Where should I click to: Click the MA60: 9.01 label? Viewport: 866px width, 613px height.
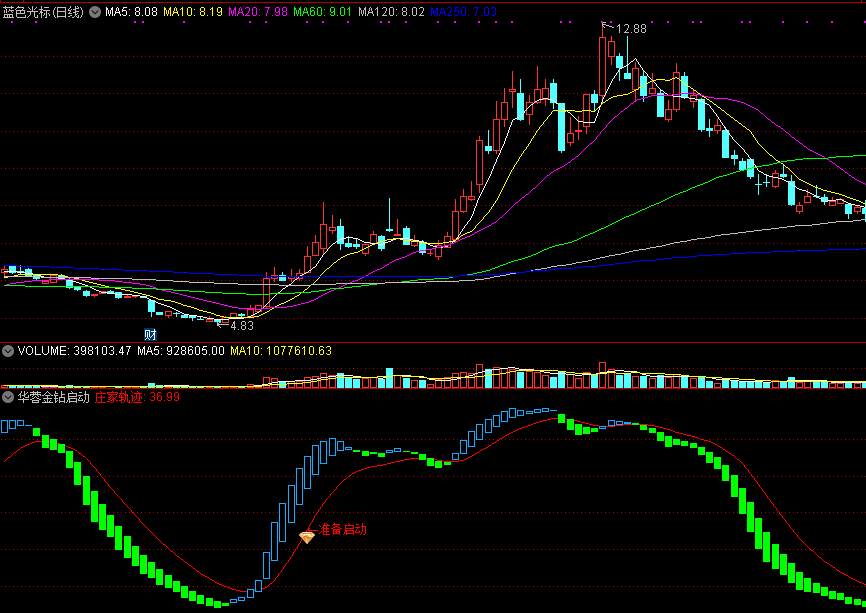(x=323, y=12)
